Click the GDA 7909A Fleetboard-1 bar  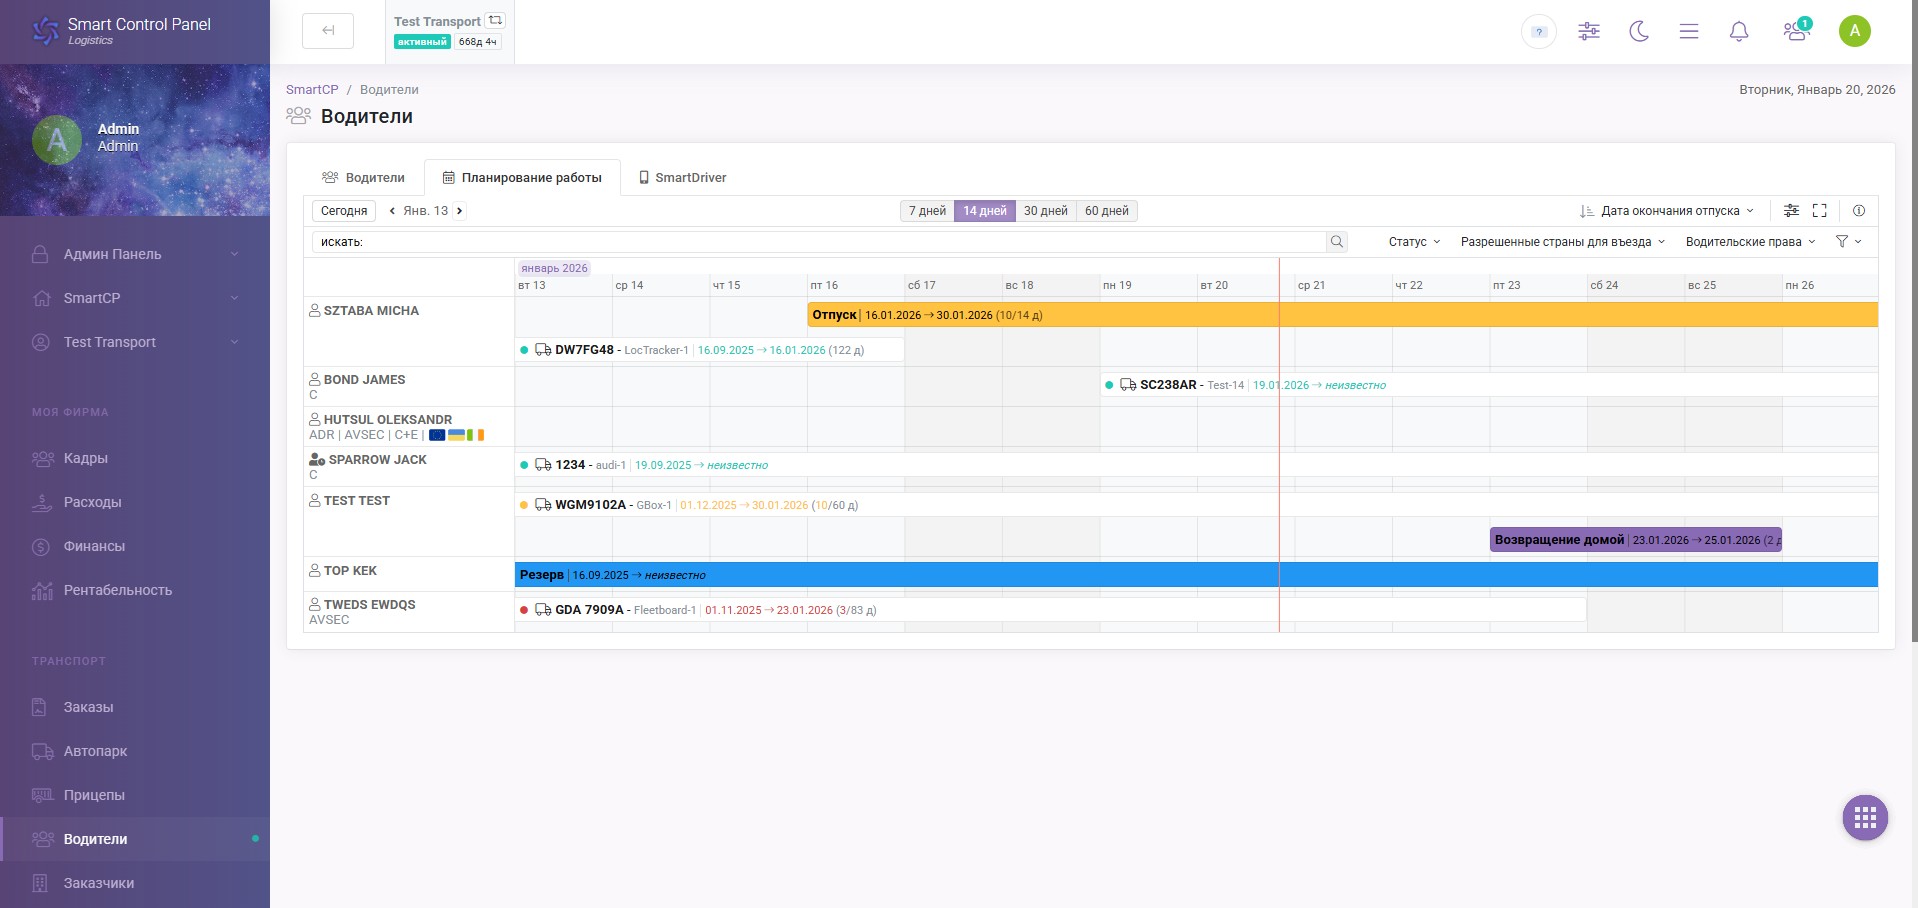(1050, 610)
